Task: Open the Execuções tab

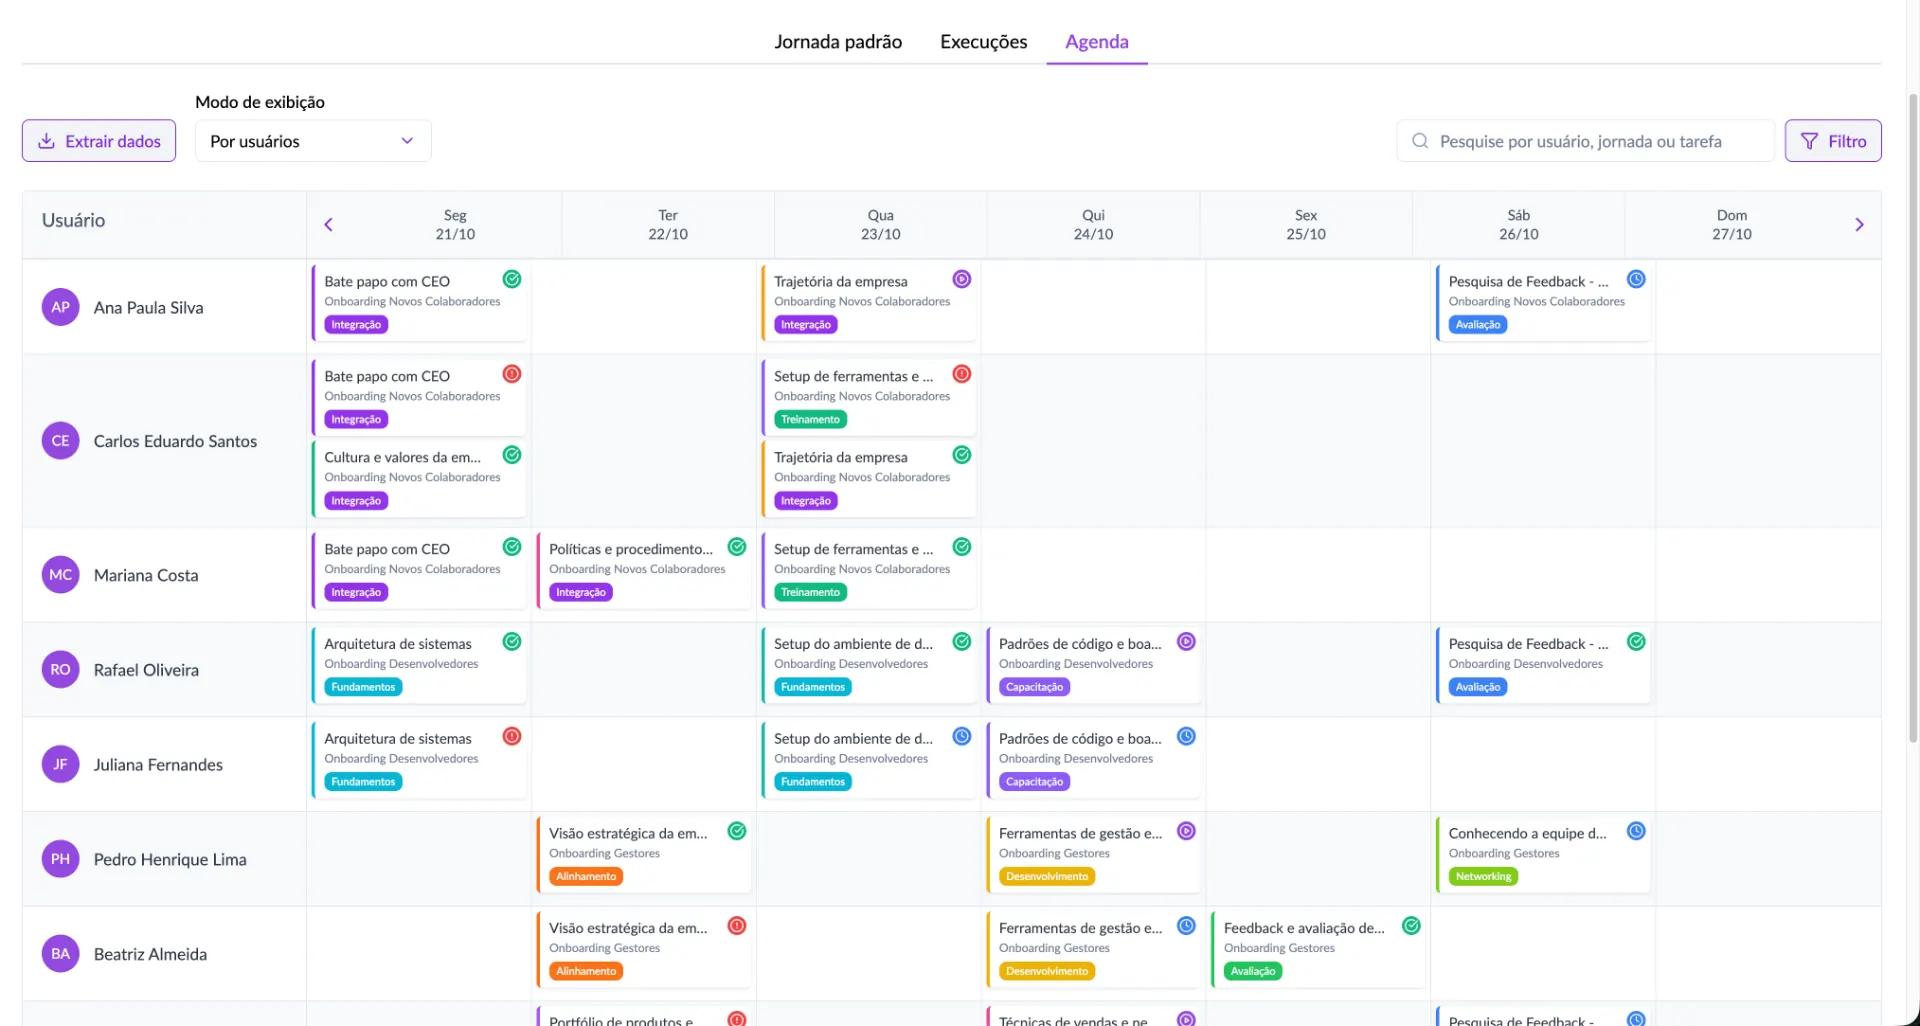Action: (983, 42)
